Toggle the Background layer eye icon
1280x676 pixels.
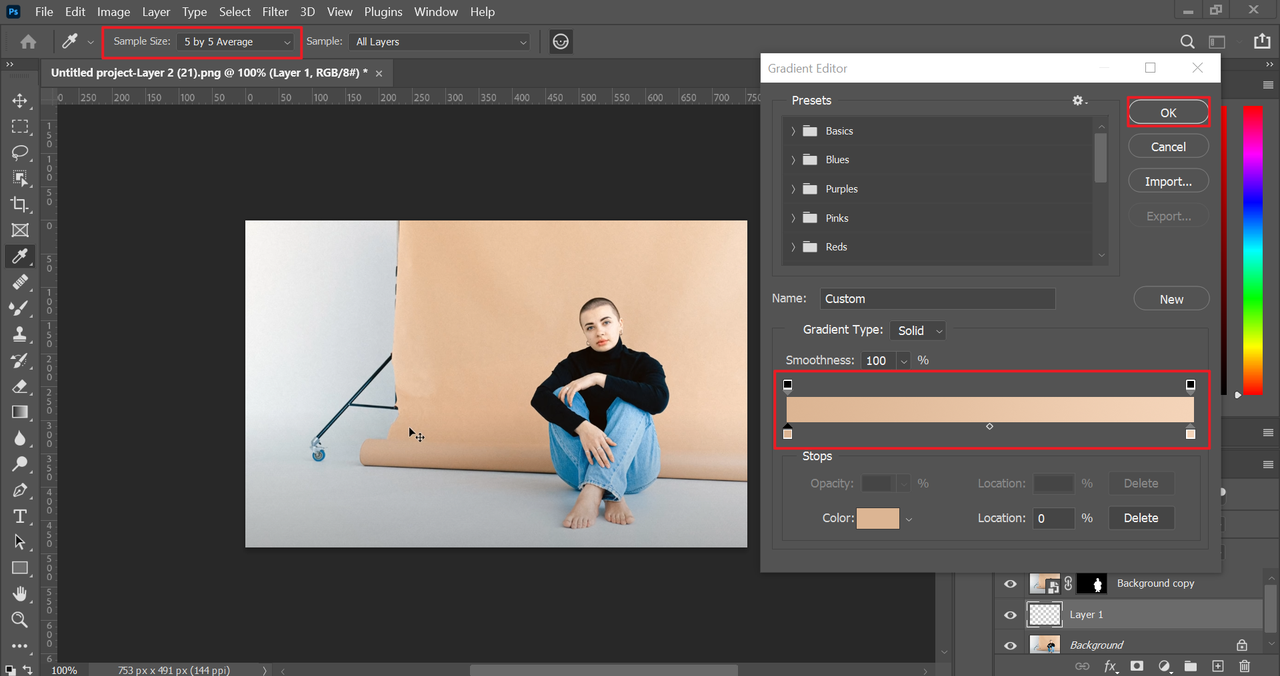(1010, 645)
